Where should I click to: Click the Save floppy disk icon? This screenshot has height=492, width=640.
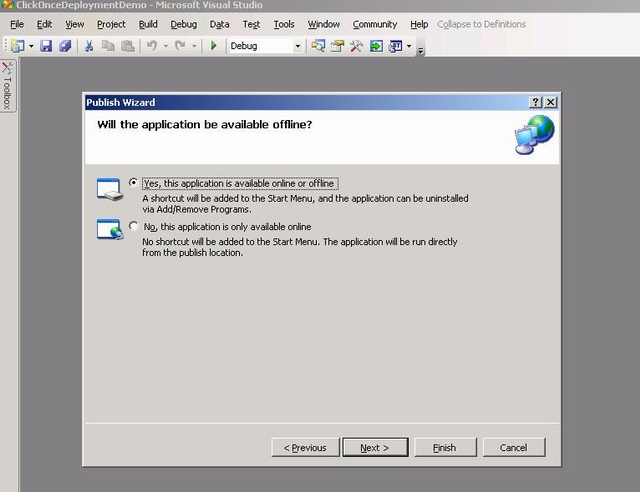(46, 46)
